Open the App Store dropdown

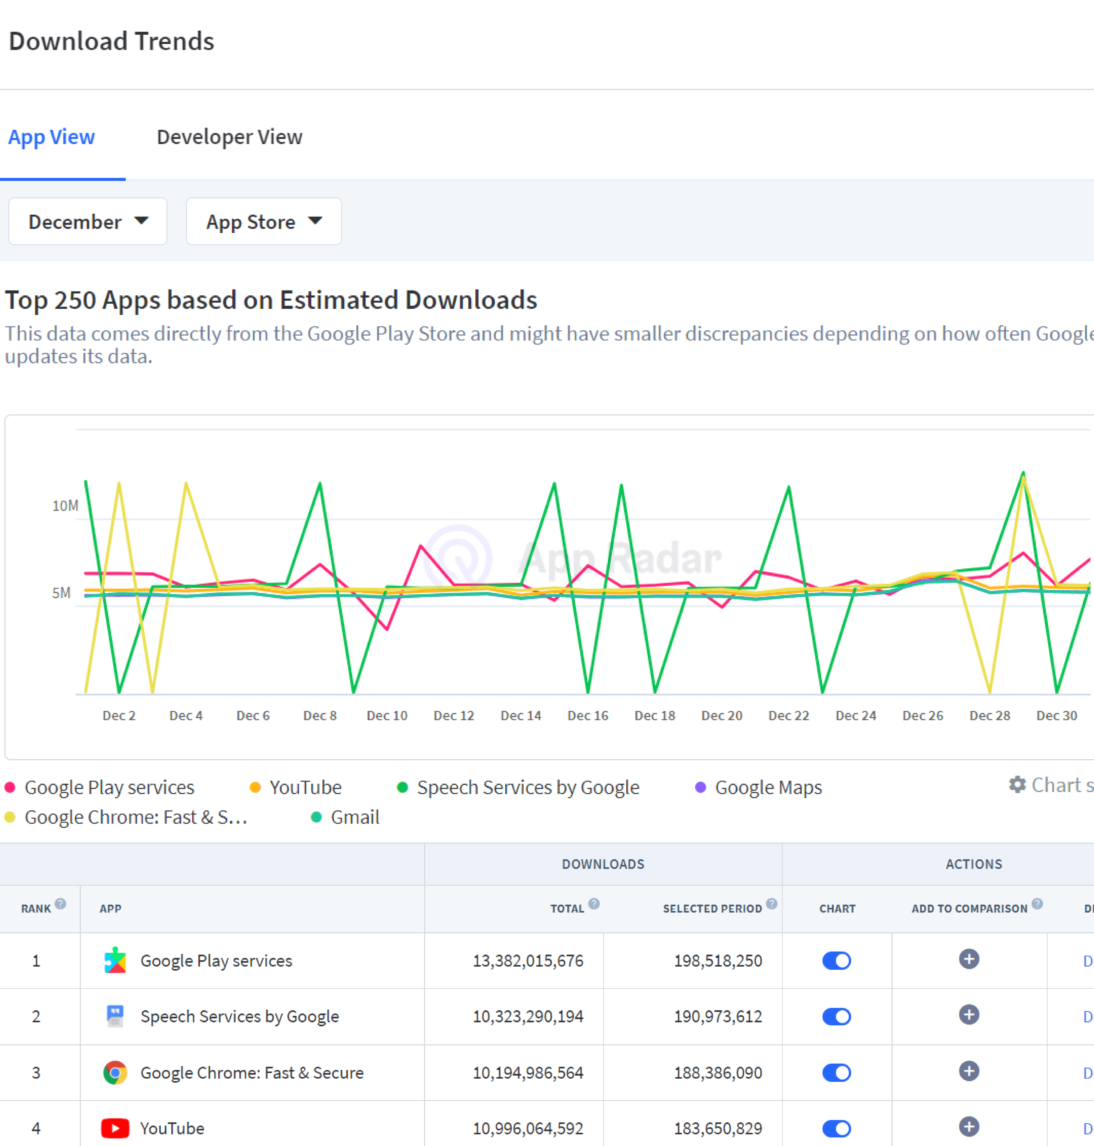263,221
